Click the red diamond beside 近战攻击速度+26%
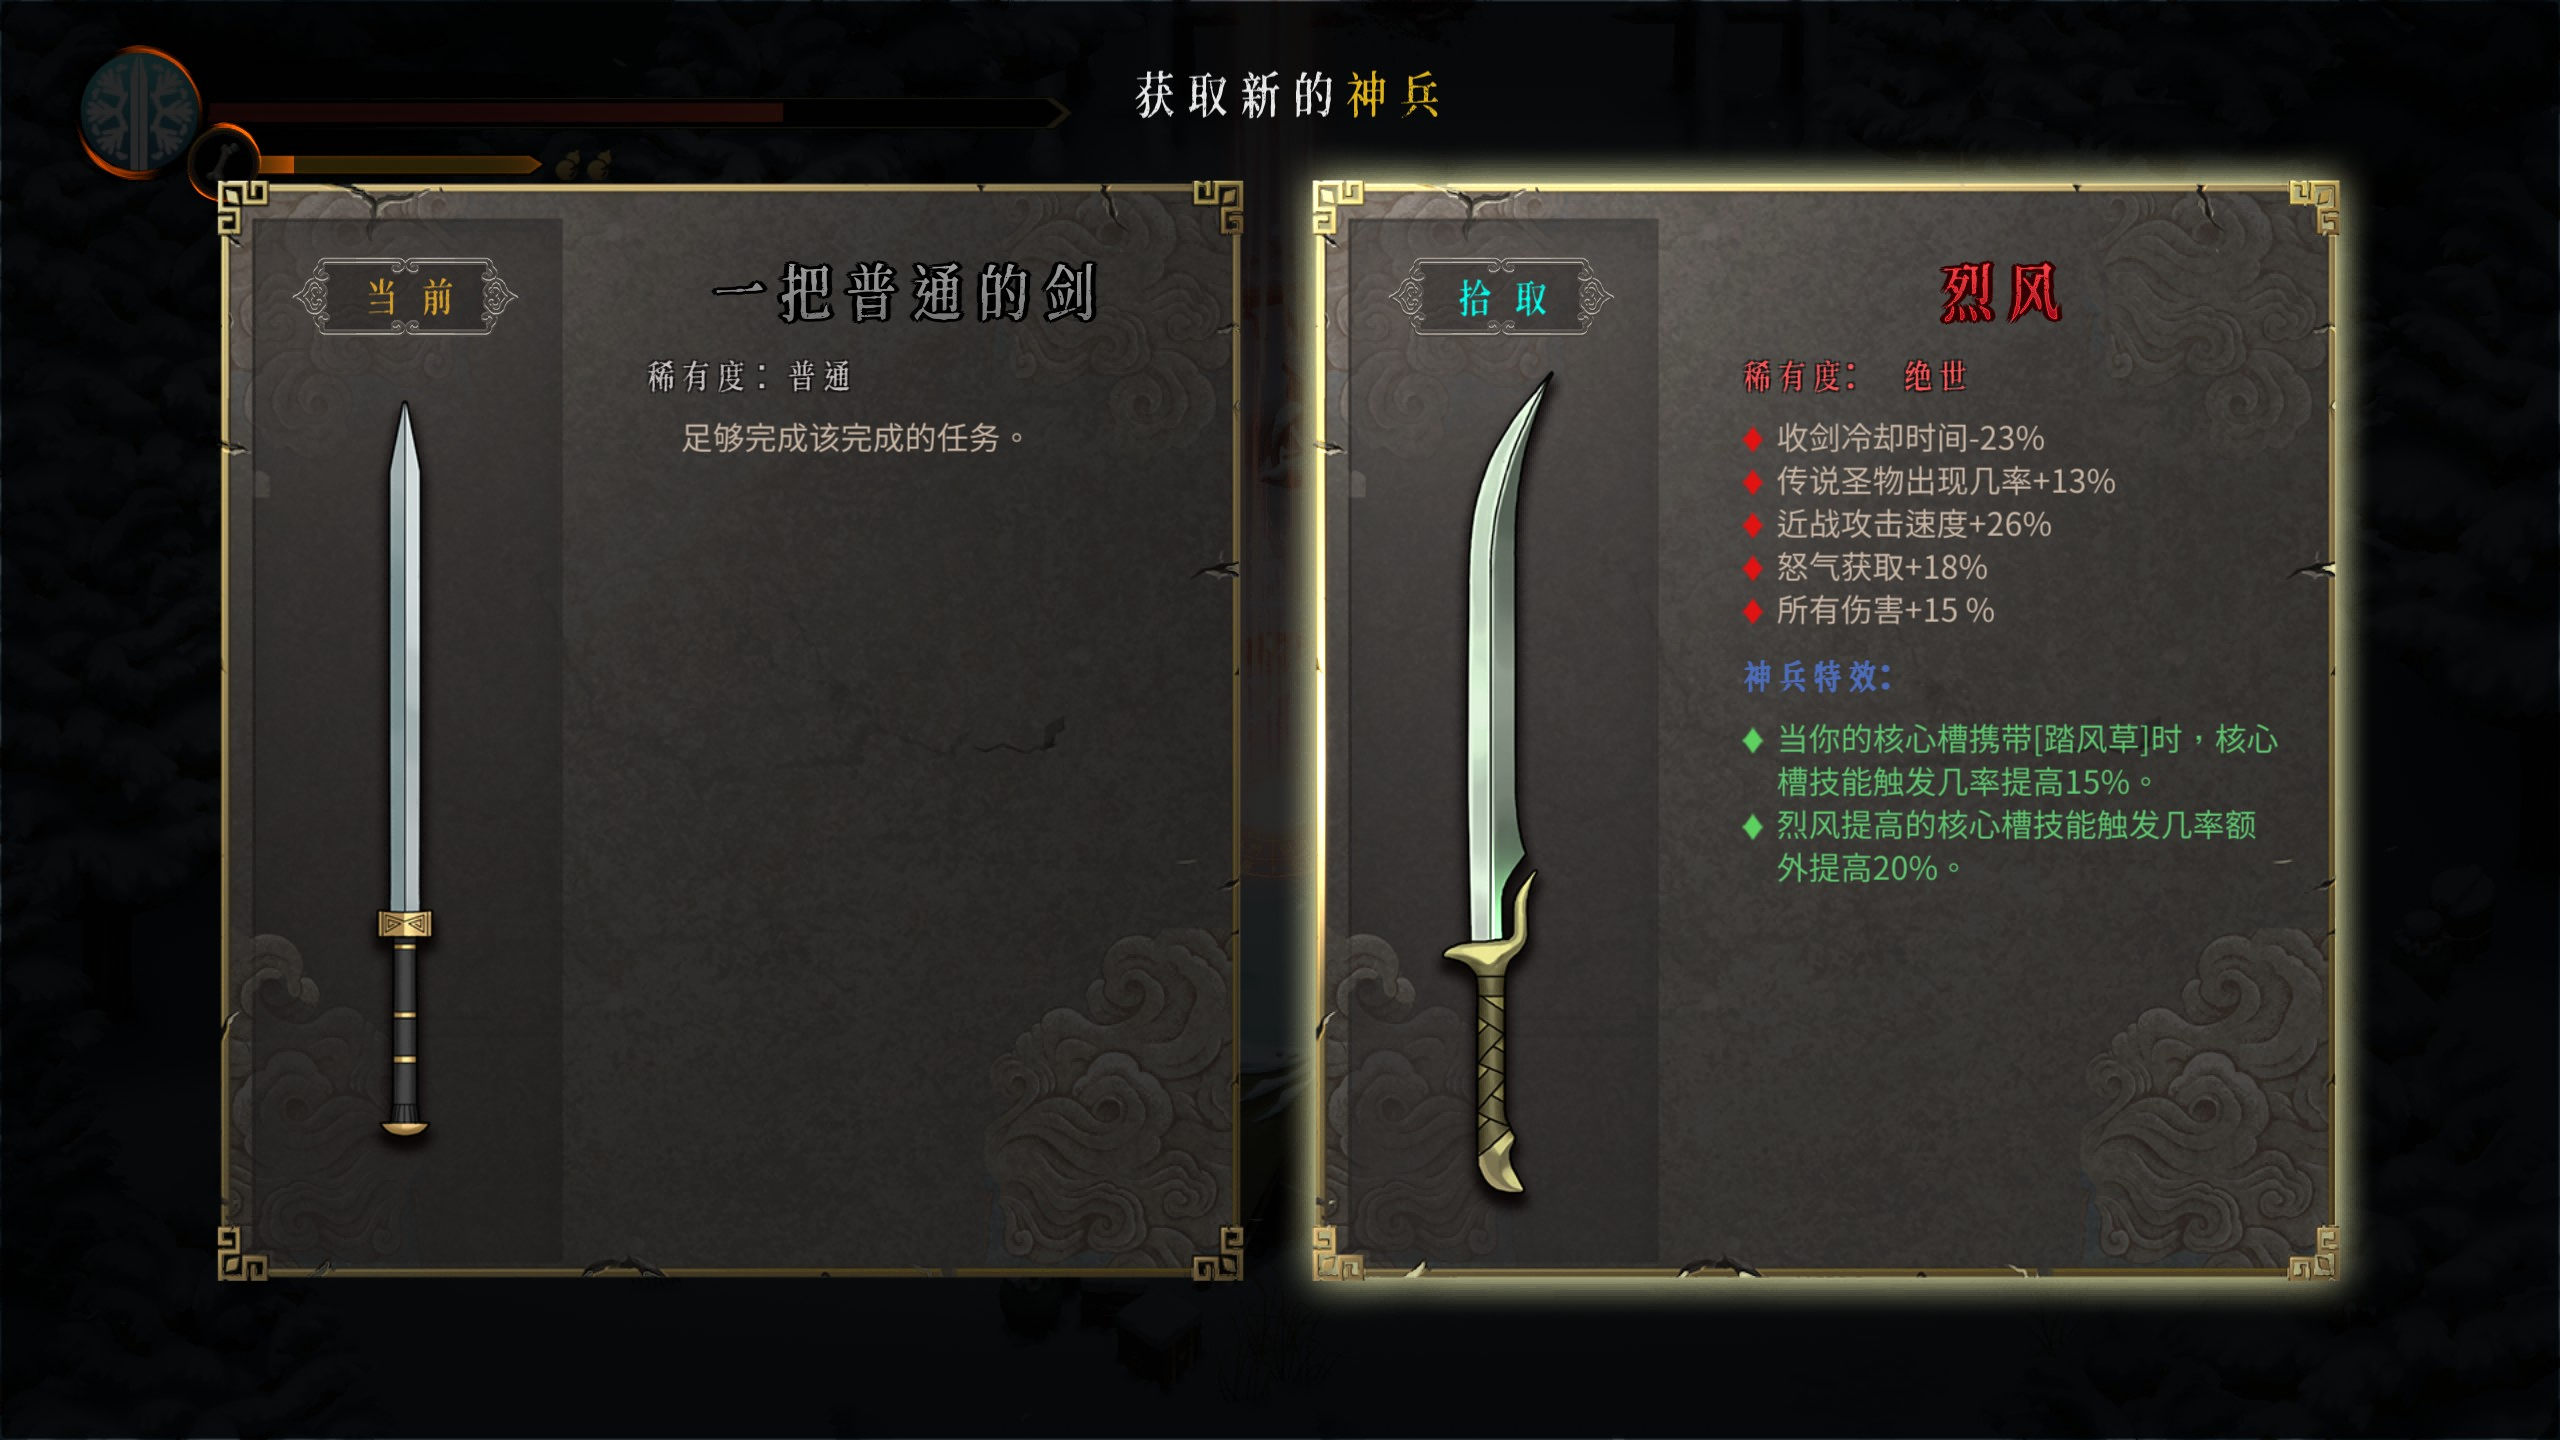Image resolution: width=2560 pixels, height=1440 pixels. pyautogui.click(x=1752, y=525)
